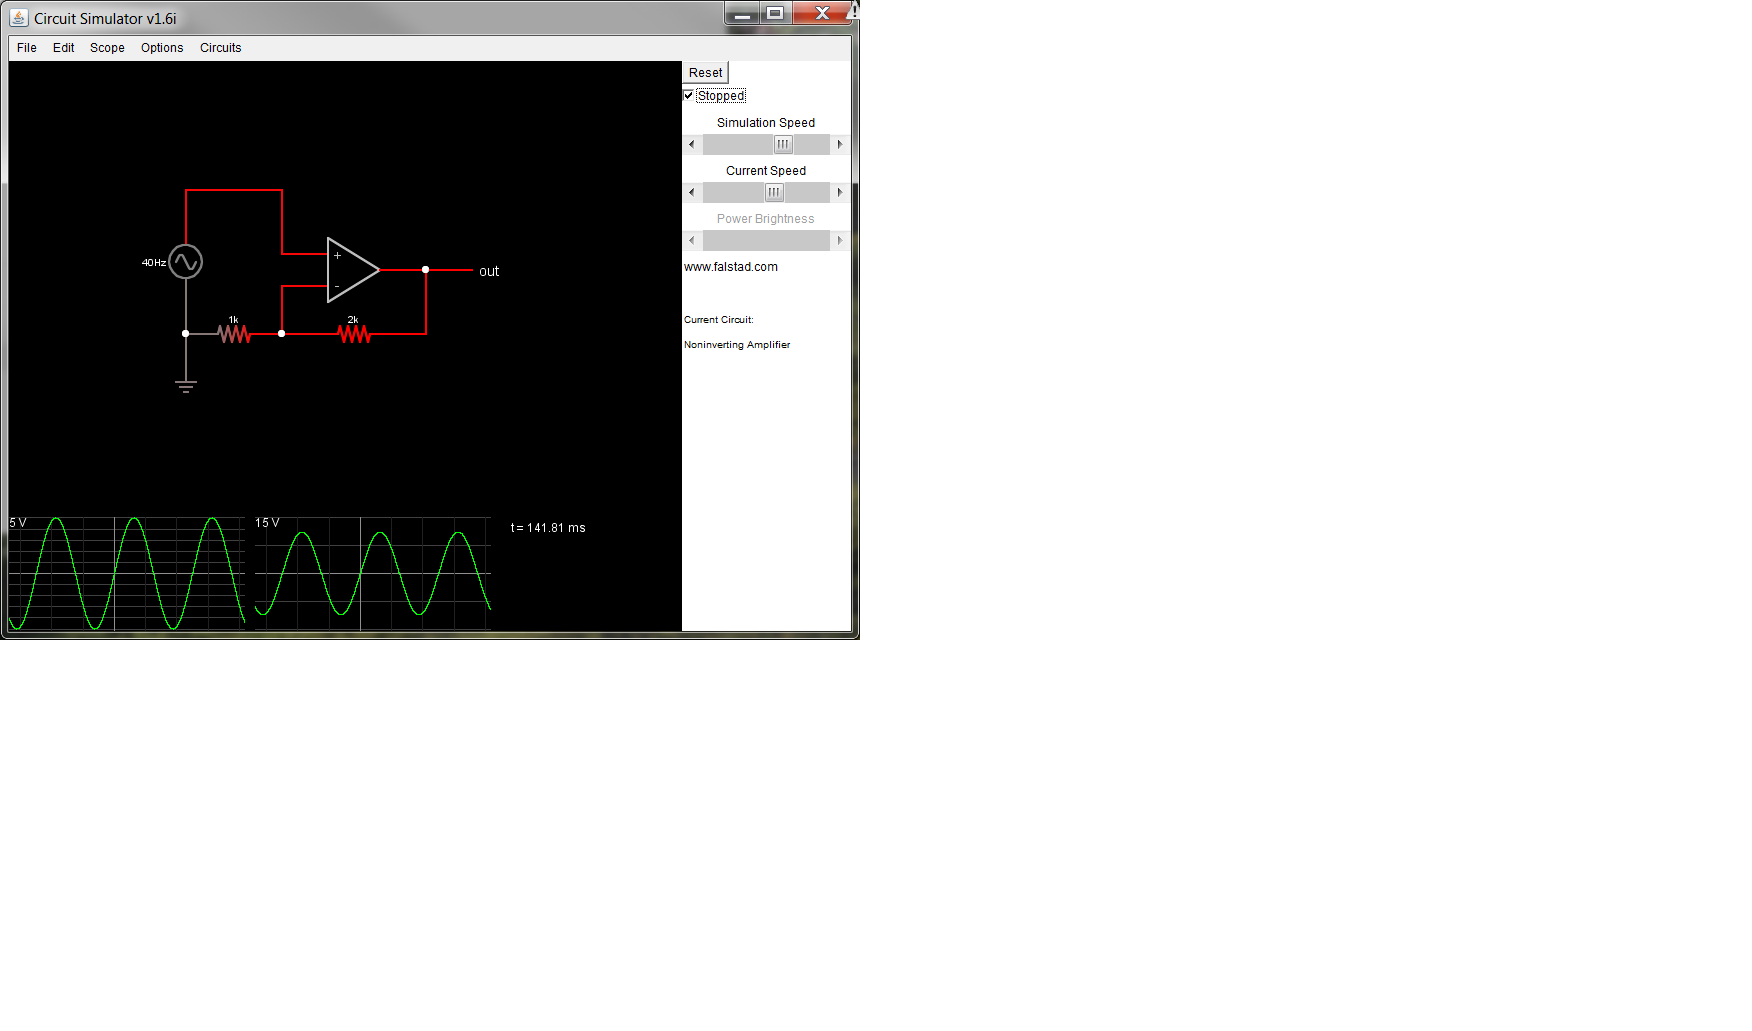The width and height of the screenshot is (1752, 1031).
Task: Click the ground symbol below the source
Action: [186, 385]
